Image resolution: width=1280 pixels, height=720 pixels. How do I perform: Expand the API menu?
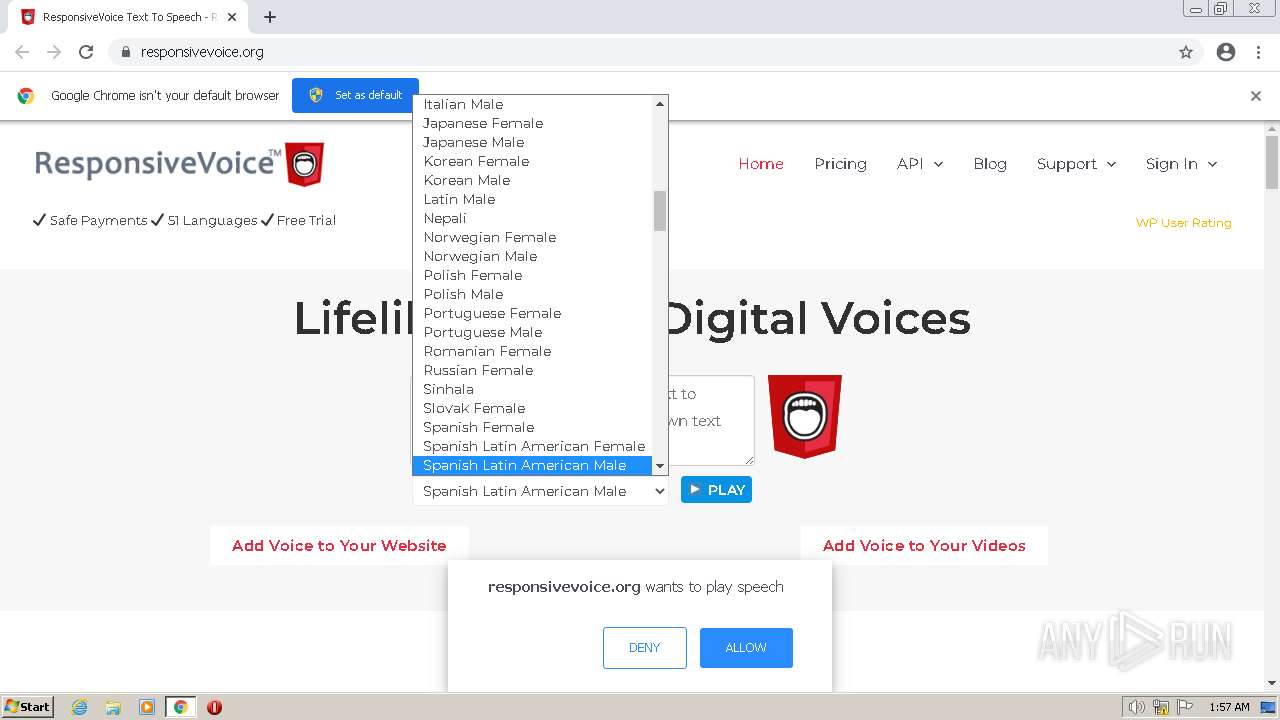[920, 164]
